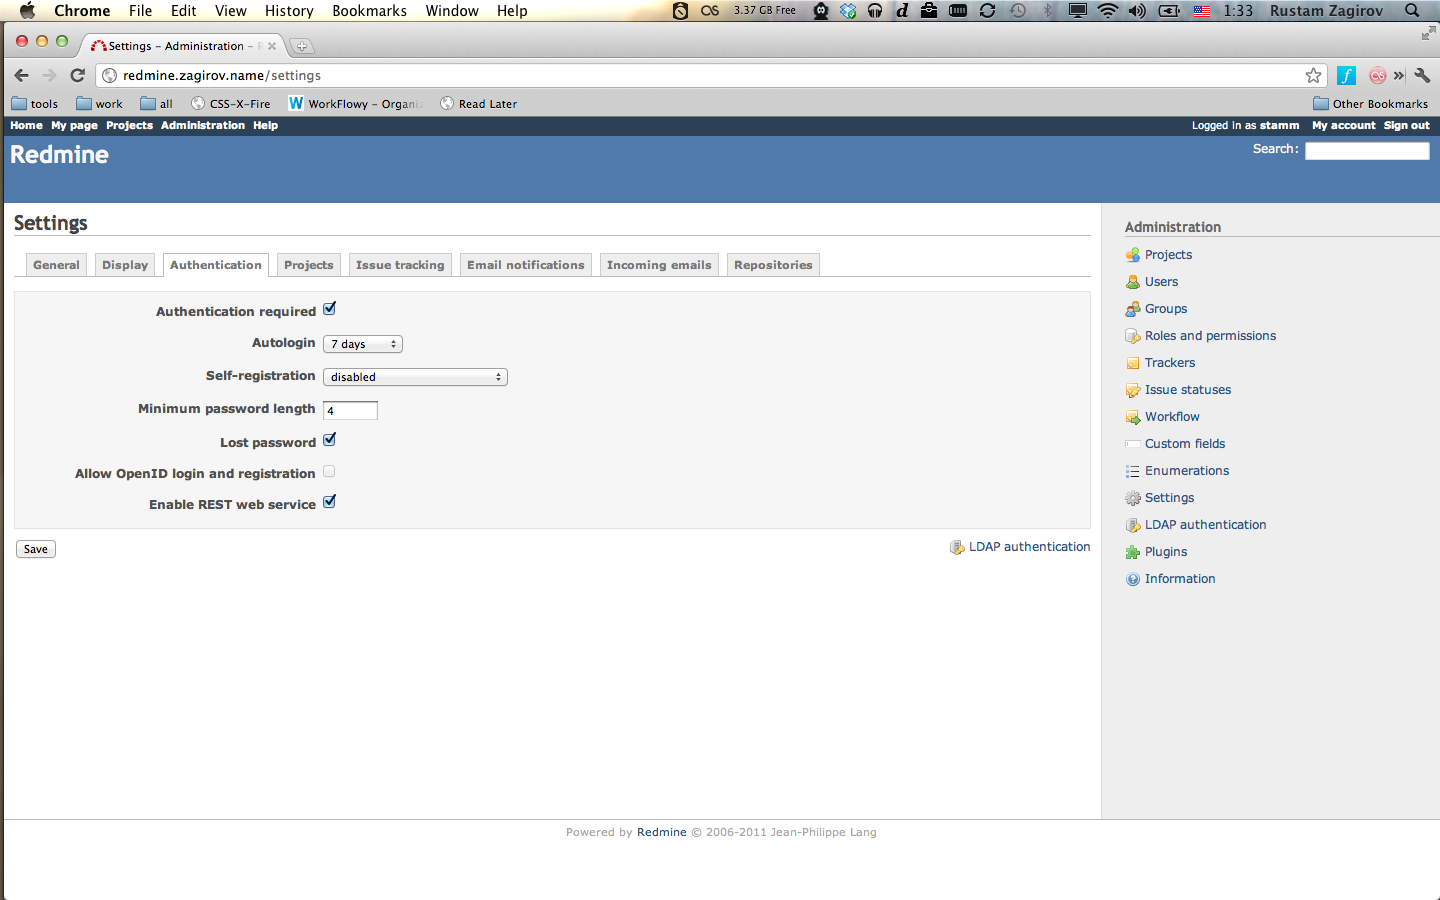Open the Autologin dropdown
Viewport: 1440px width, 900px height.
coord(362,343)
